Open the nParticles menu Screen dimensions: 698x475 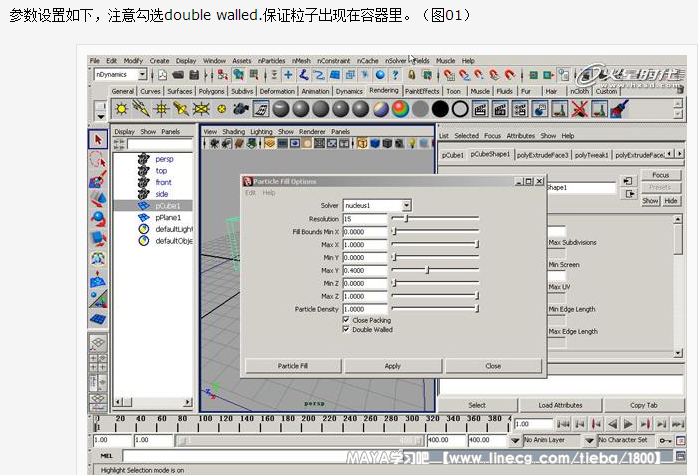click(x=272, y=61)
